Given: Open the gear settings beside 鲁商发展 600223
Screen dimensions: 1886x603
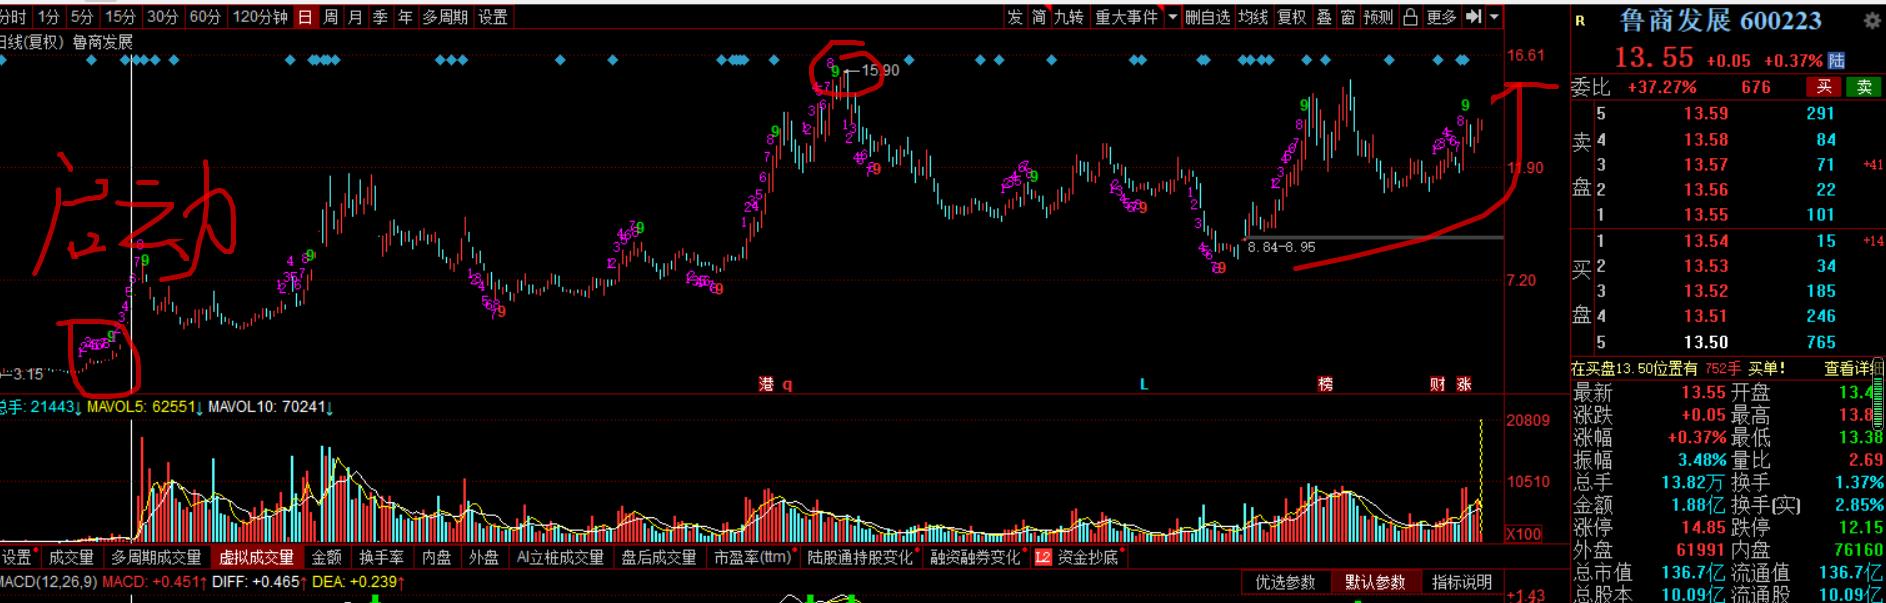Looking at the screenshot, I should [1872, 20].
